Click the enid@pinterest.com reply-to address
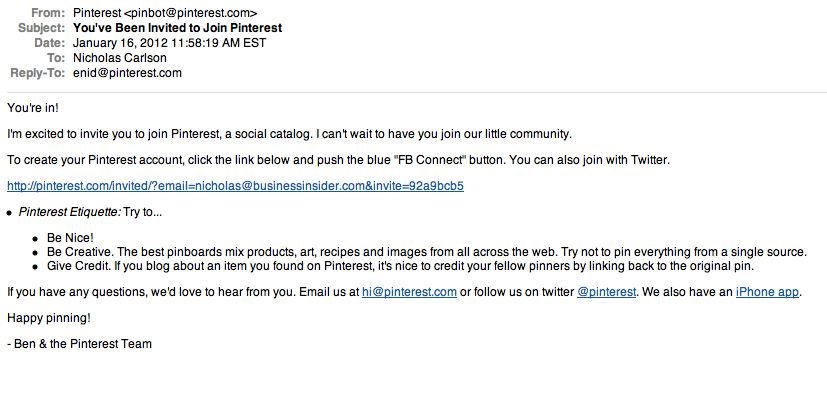Viewport: 827px width, 420px height. coord(127,73)
